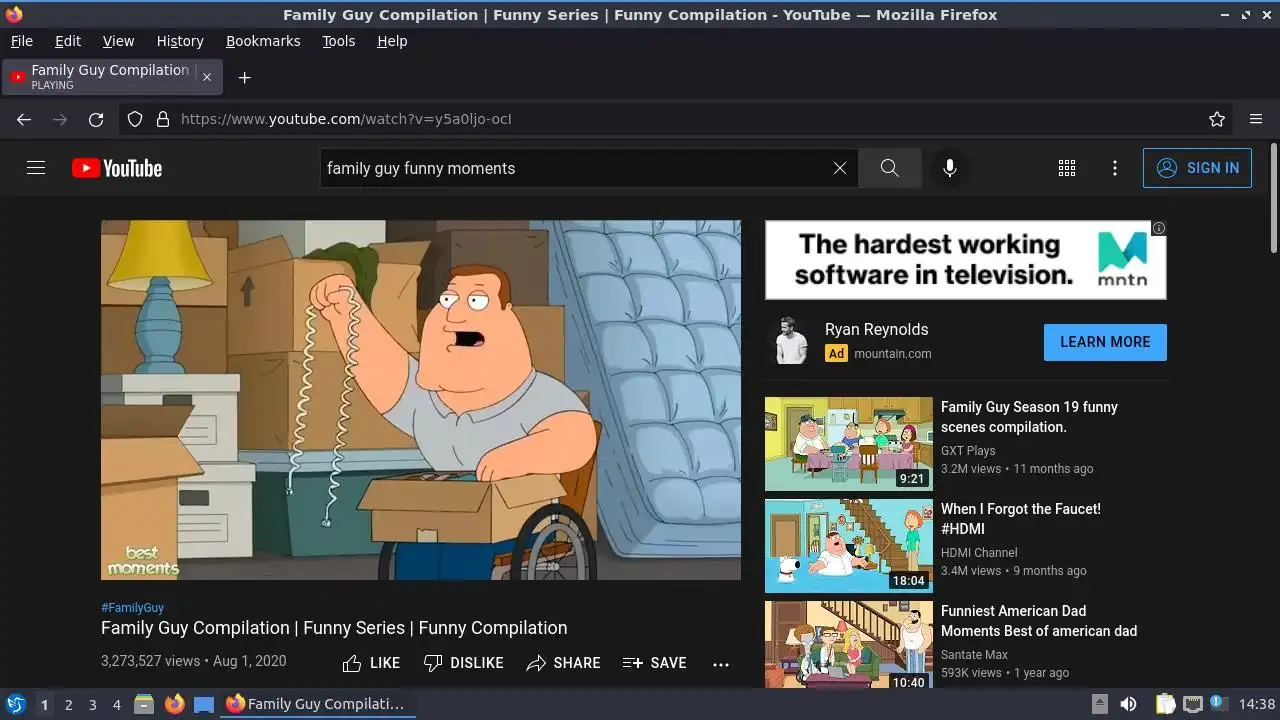This screenshot has height=720, width=1280.
Task: Open more actions below the video
Action: [x=721, y=663]
